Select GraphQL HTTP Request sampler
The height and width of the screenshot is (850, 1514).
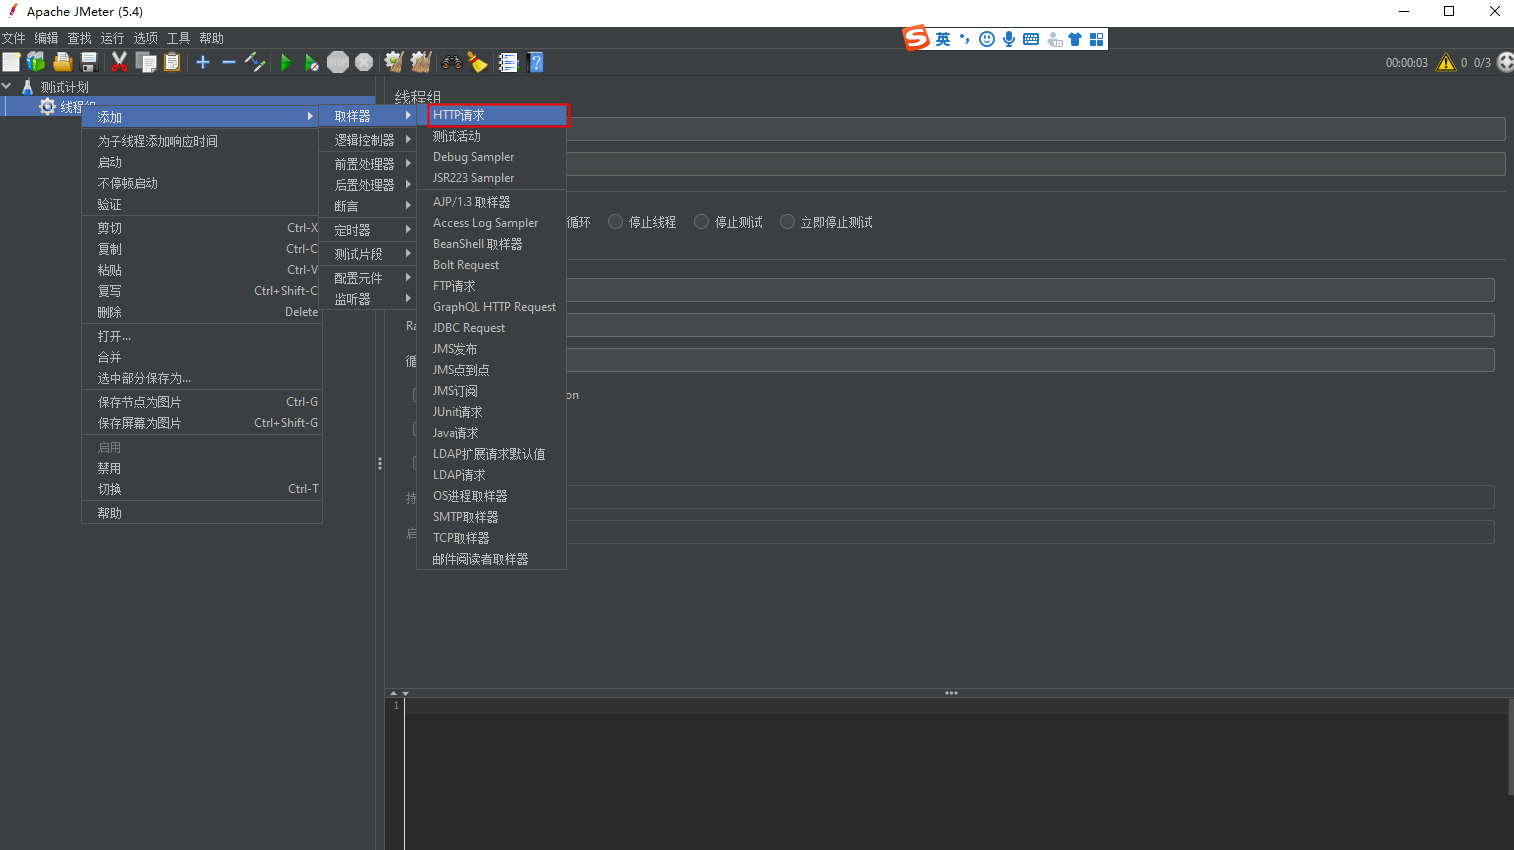point(491,307)
